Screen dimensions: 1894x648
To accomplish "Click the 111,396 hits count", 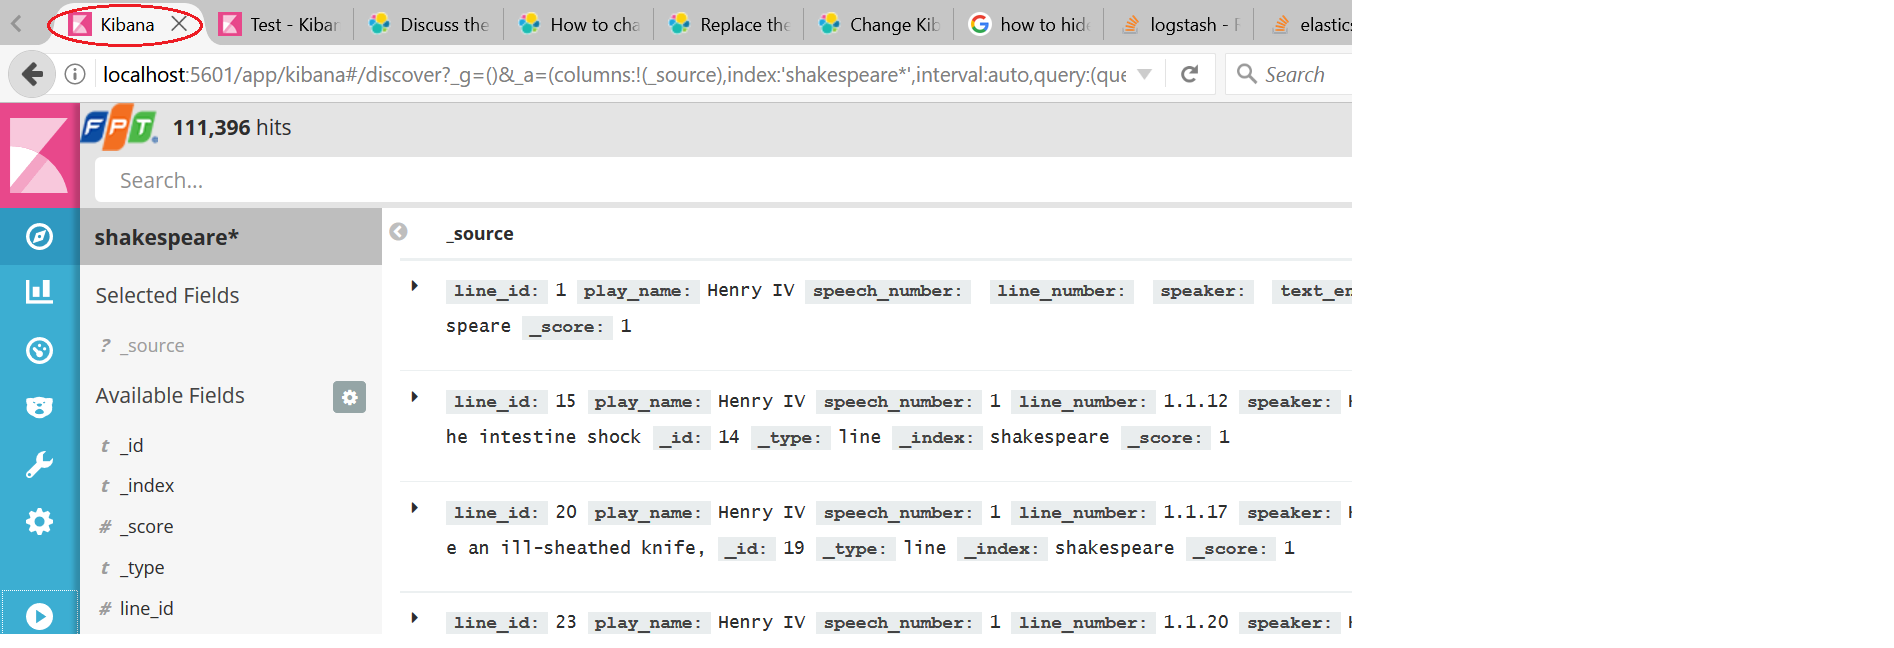I will tap(232, 128).
